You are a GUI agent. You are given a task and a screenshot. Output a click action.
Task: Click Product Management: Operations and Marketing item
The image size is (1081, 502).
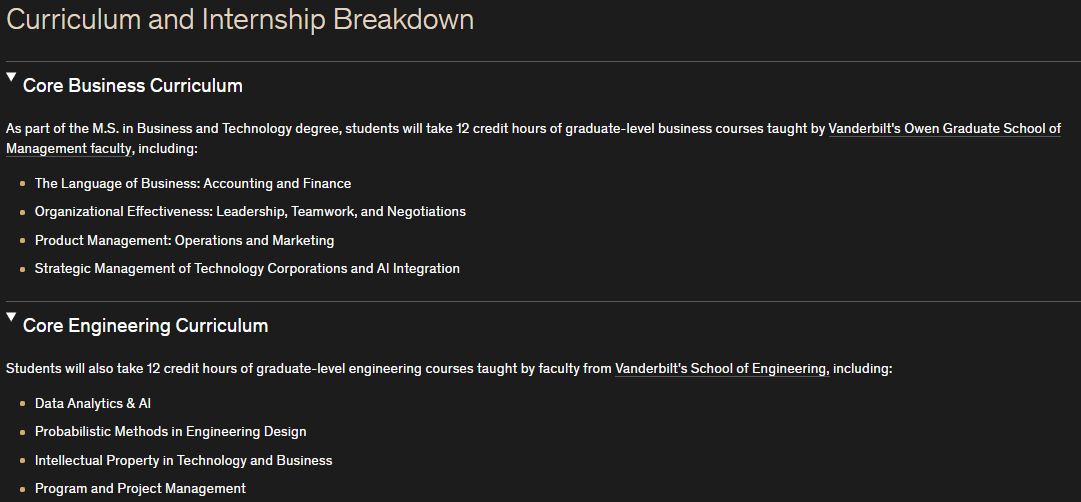point(184,241)
